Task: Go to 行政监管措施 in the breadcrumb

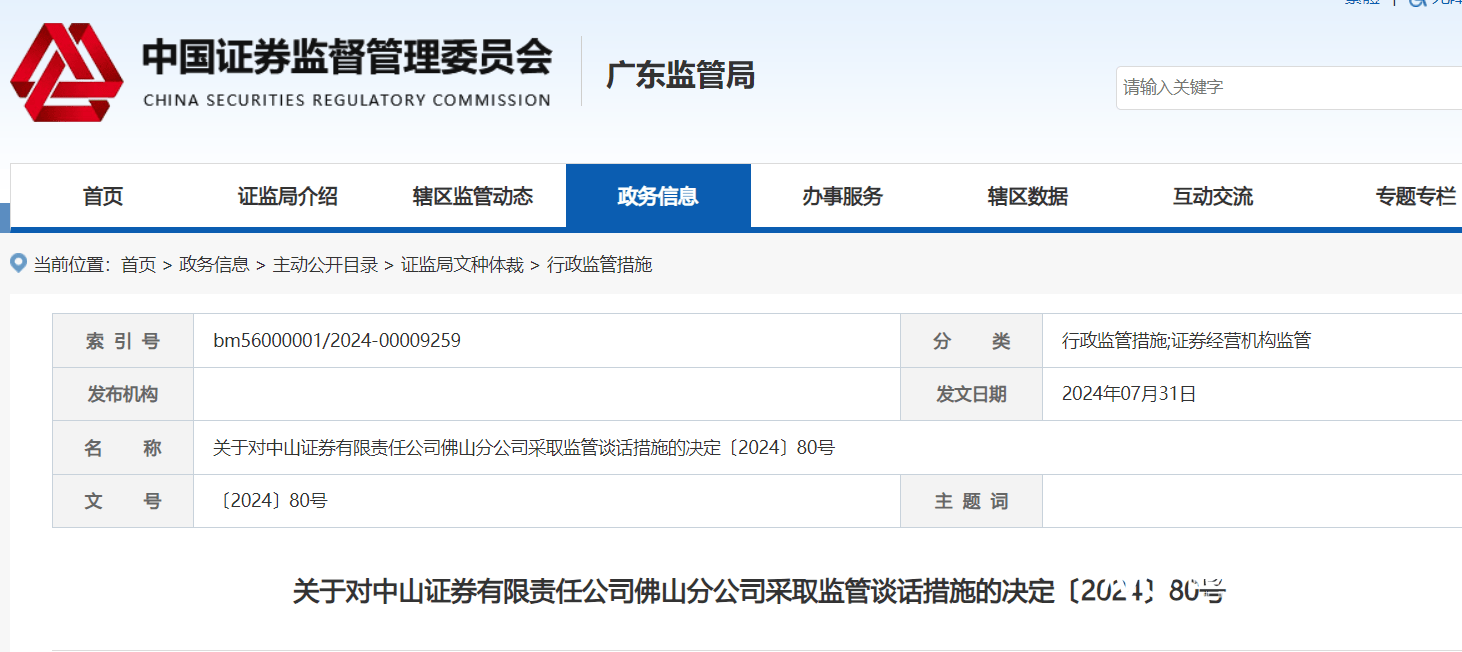Action: click(x=599, y=265)
